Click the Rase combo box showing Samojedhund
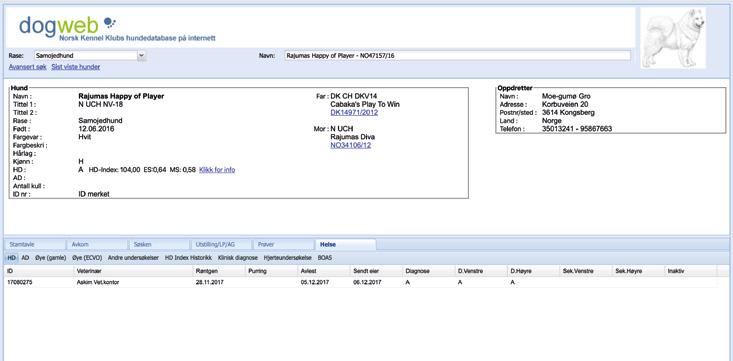This screenshot has height=361, width=733. (90, 56)
